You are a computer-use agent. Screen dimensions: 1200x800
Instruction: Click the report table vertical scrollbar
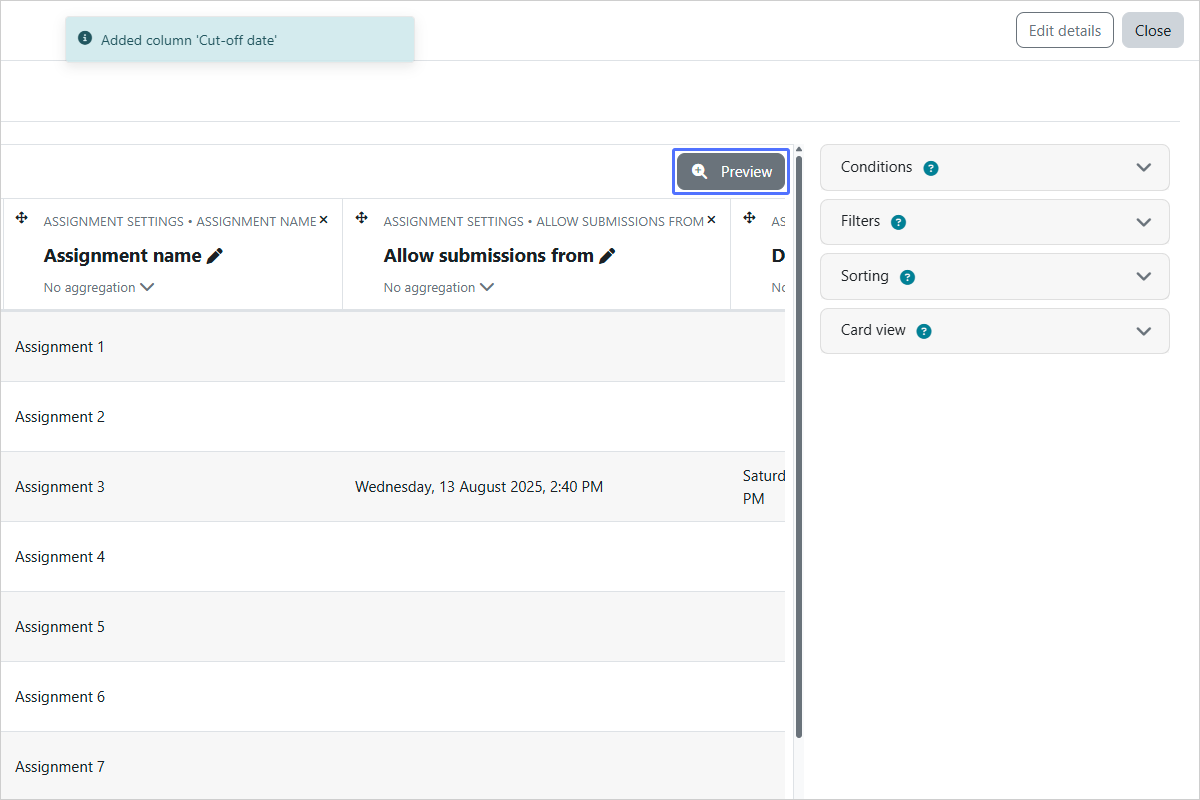(x=798, y=445)
